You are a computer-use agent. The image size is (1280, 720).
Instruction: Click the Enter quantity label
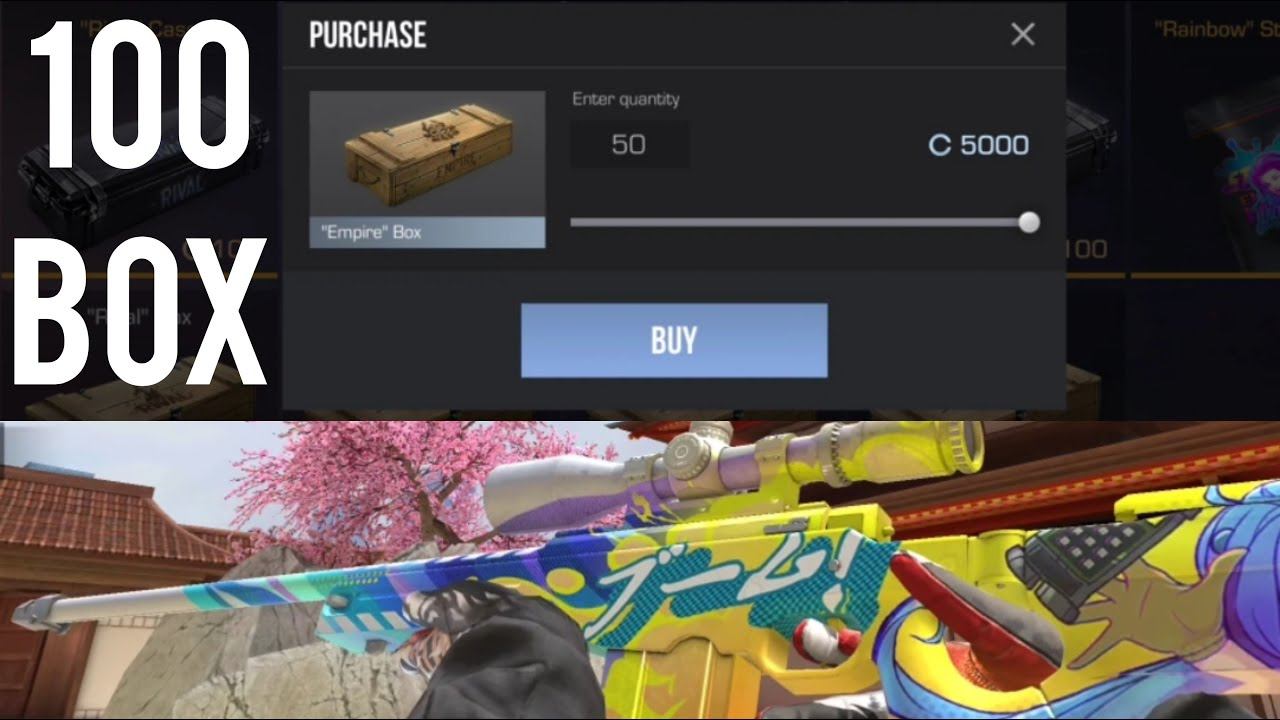pos(626,99)
